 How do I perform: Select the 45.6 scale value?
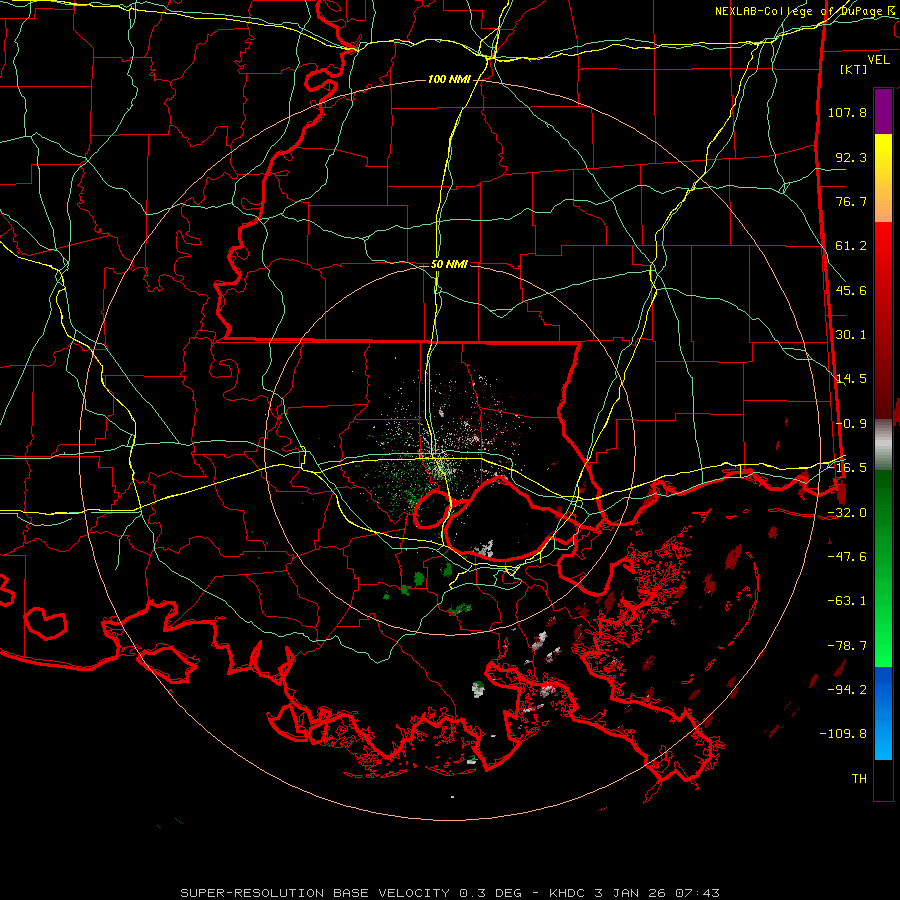coord(851,290)
